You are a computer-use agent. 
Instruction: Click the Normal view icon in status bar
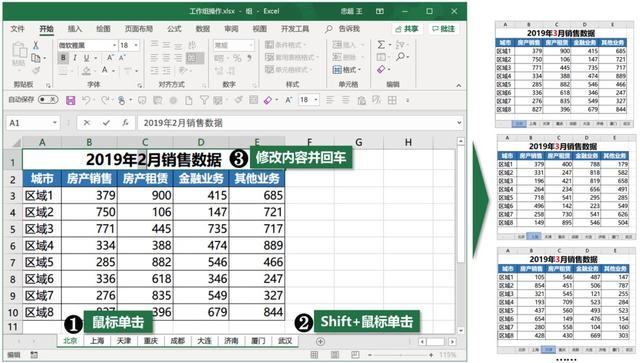tap(314, 355)
